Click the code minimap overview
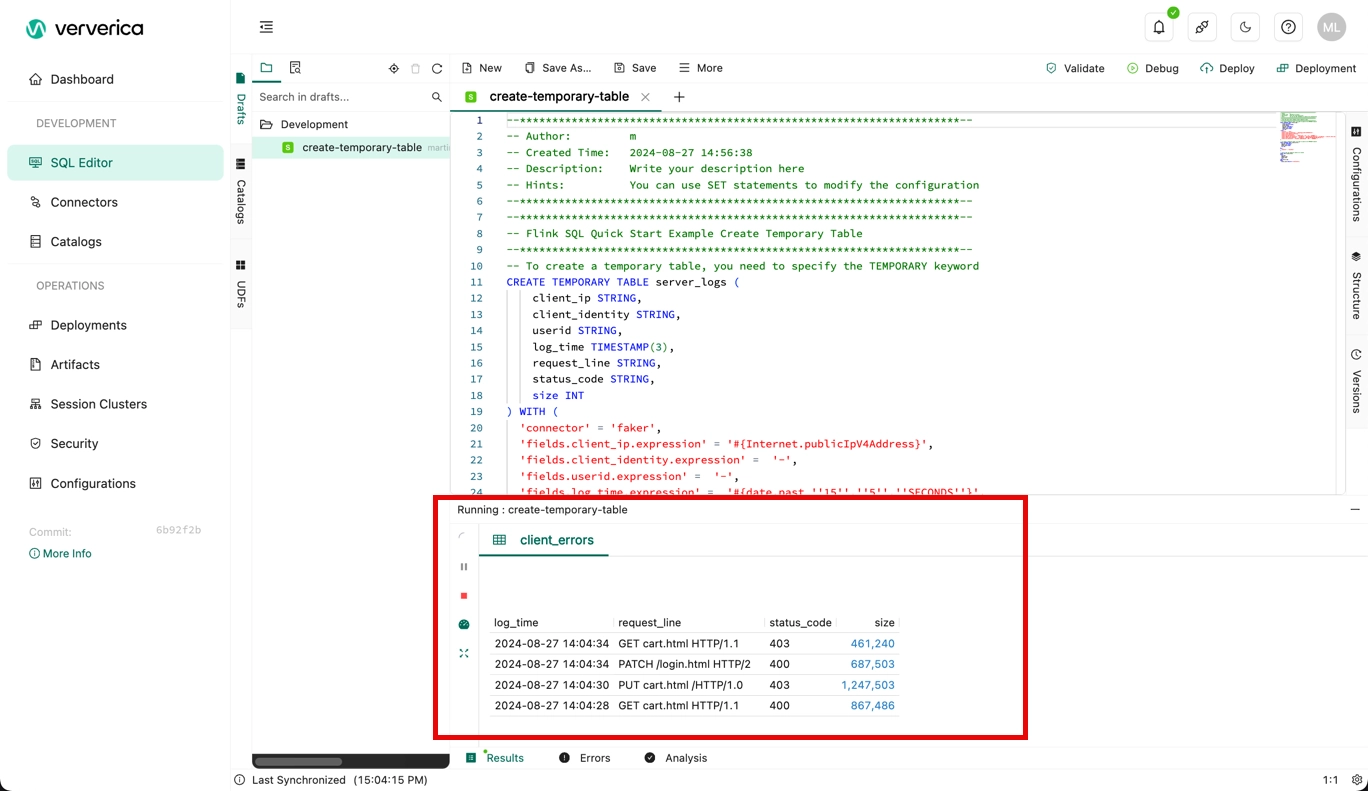The height and width of the screenshot is (791, 1368). pyautogui.click(x=1308, y=138)
